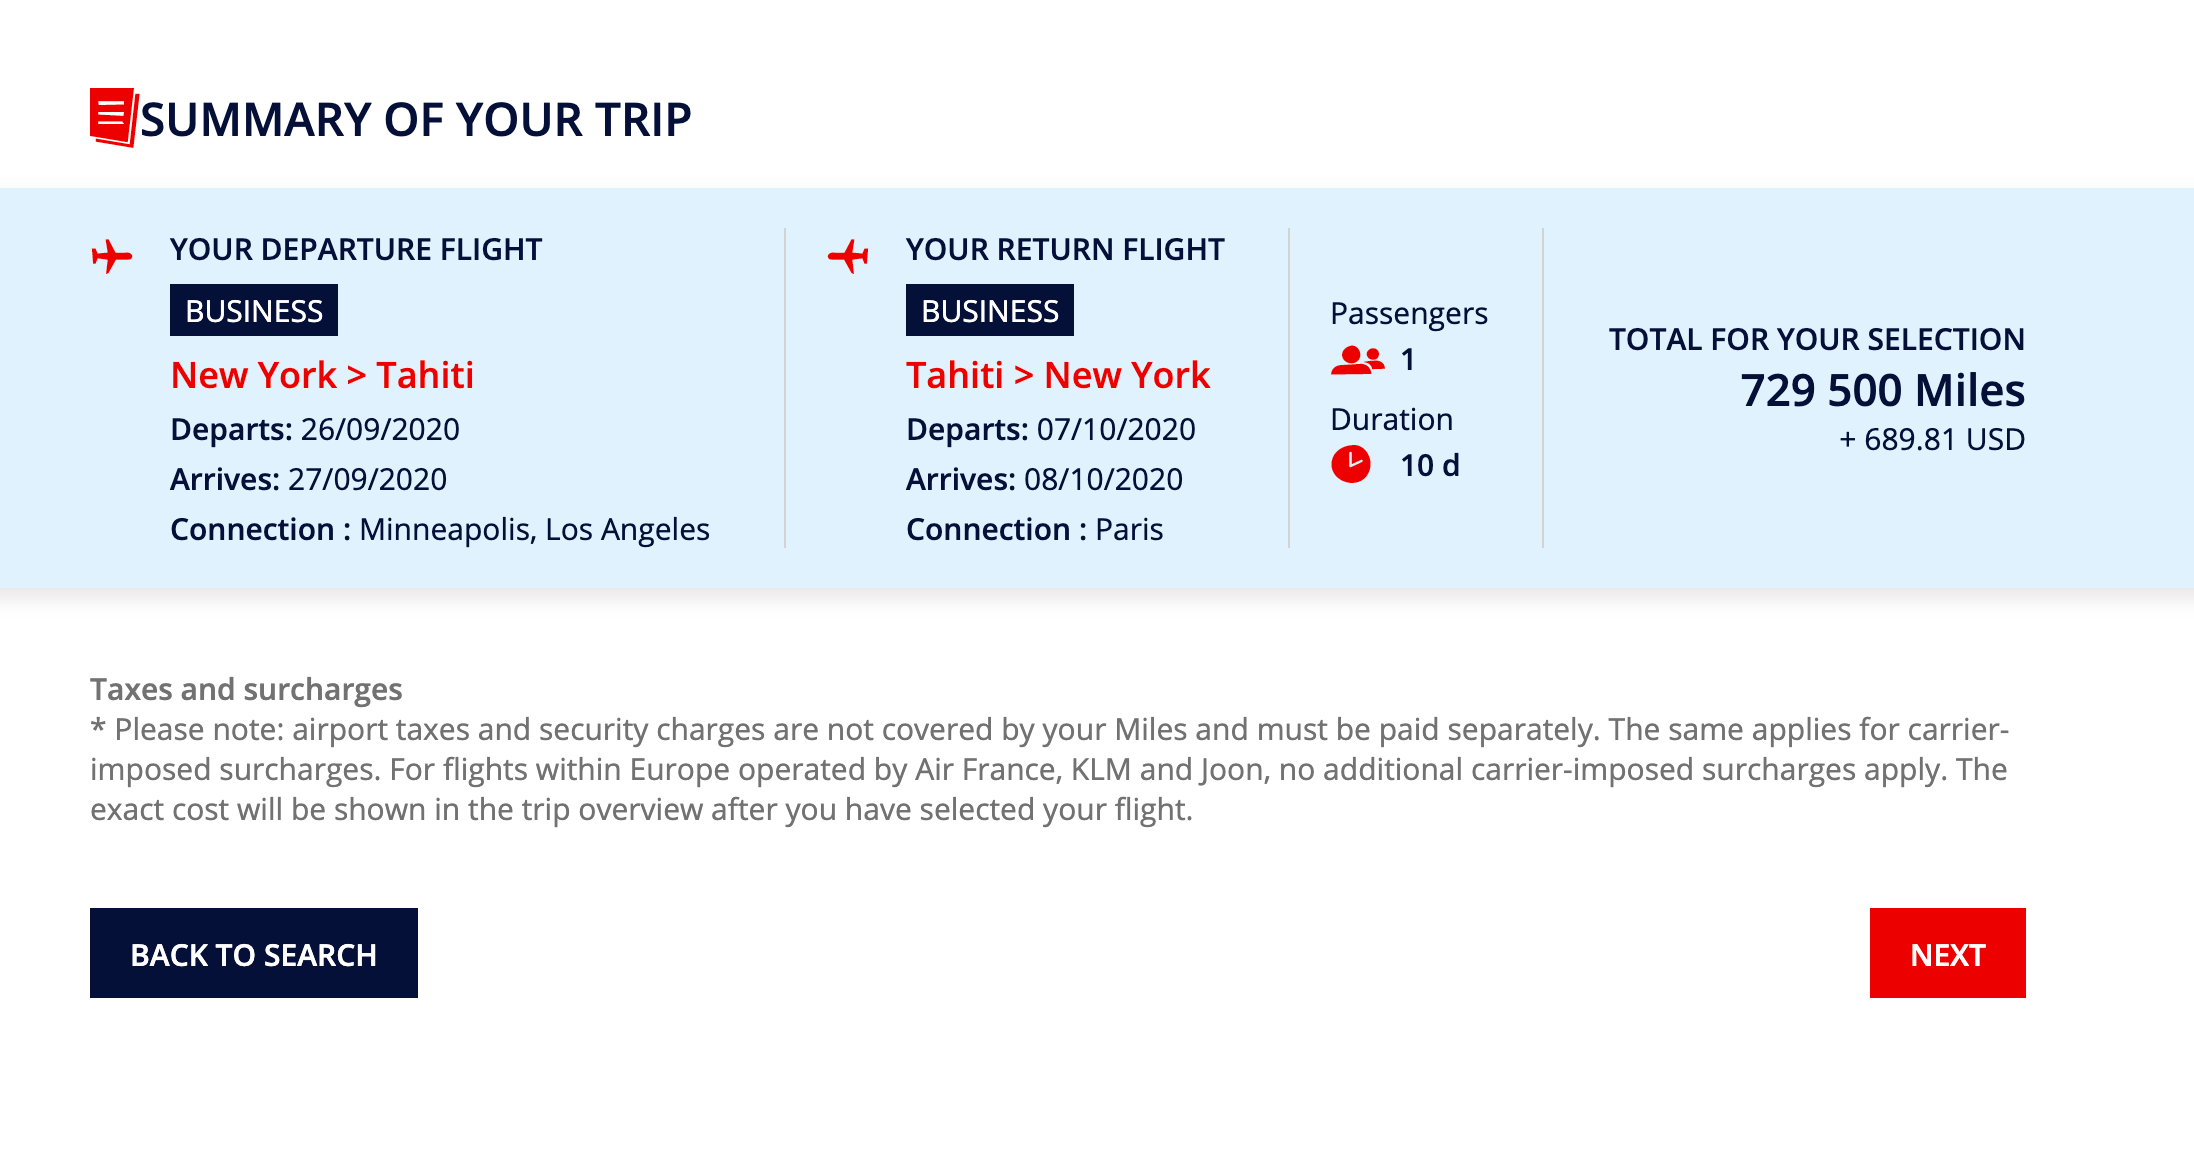Click the Summary of Your Trip heading
Image resolution: width=2194 pixels, height=1156 pixels.
click(416, 120)
